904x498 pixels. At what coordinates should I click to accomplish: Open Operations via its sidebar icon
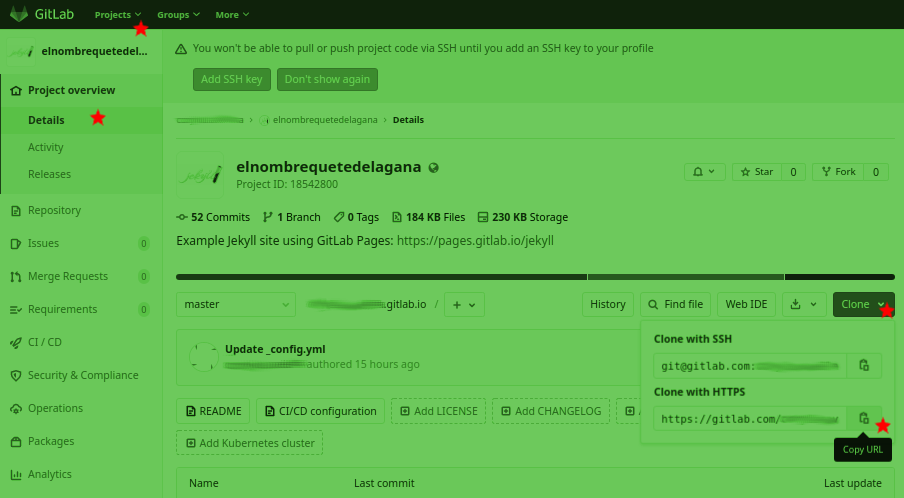[16, 409]
